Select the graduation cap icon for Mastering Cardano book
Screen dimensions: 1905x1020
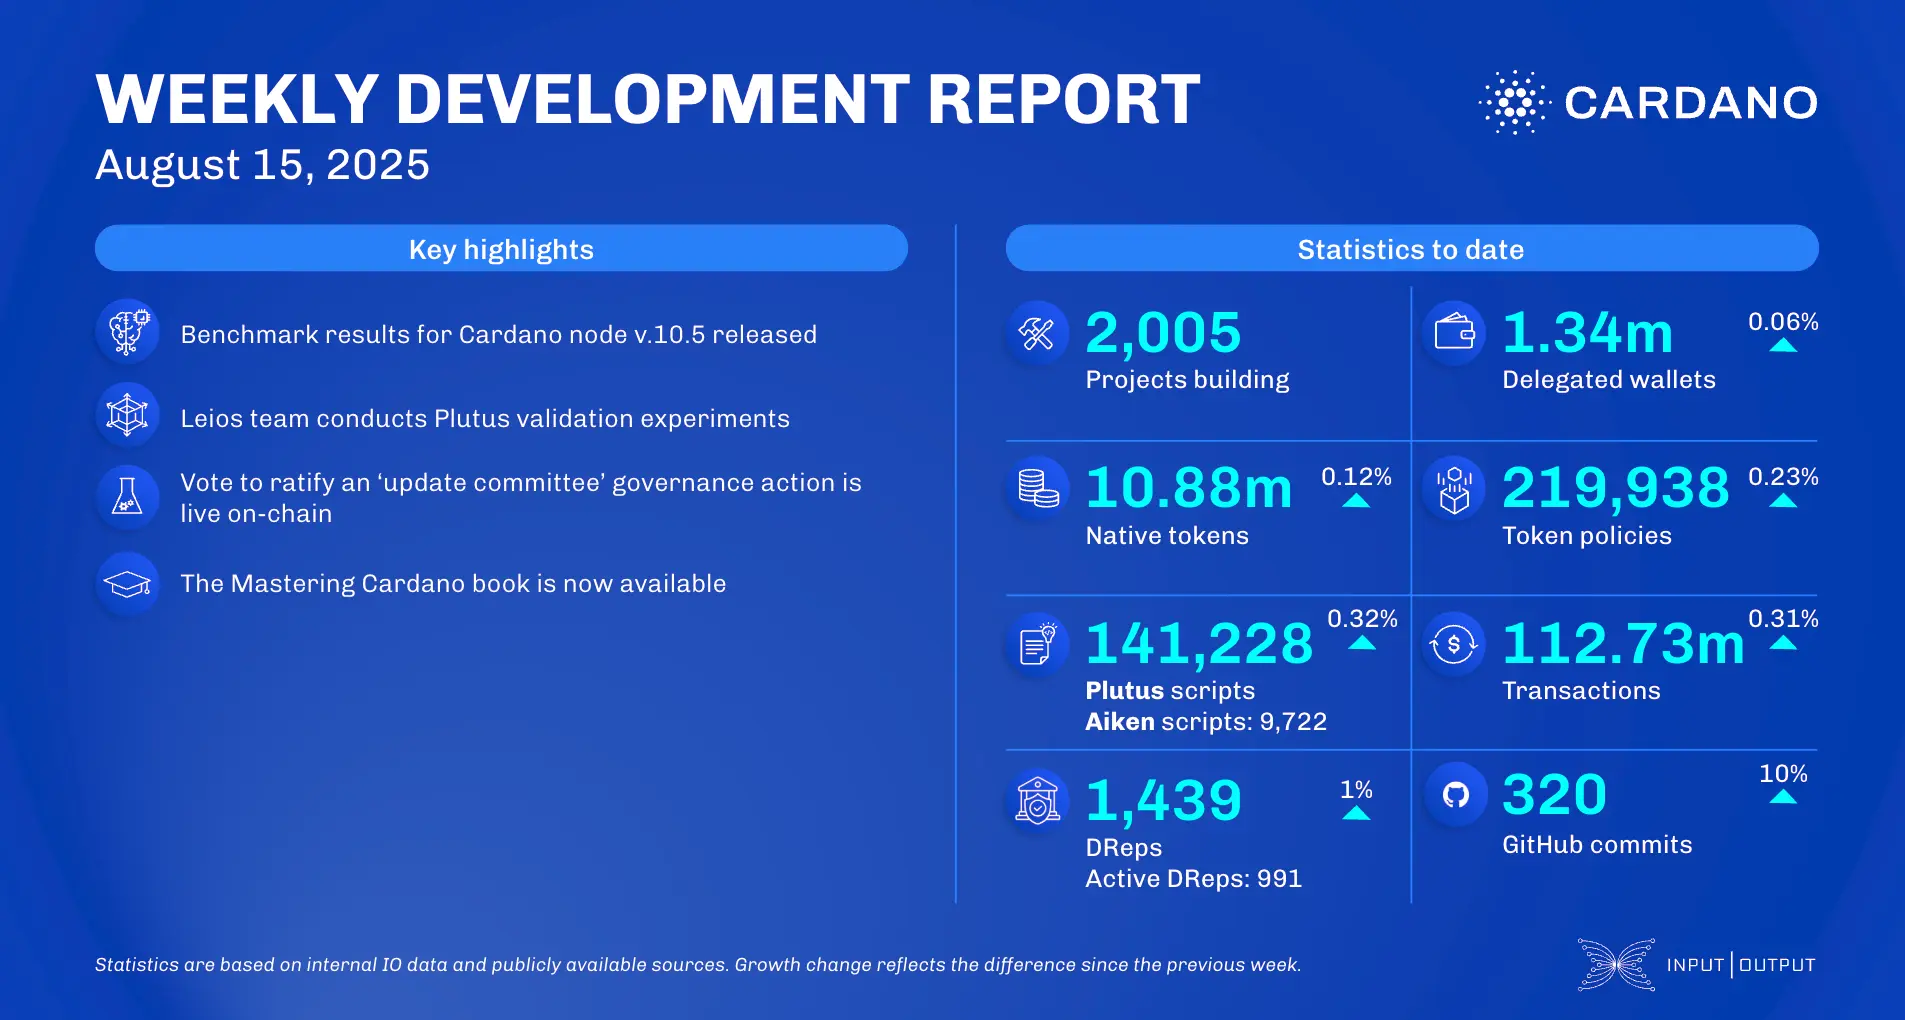pos(128,583)
